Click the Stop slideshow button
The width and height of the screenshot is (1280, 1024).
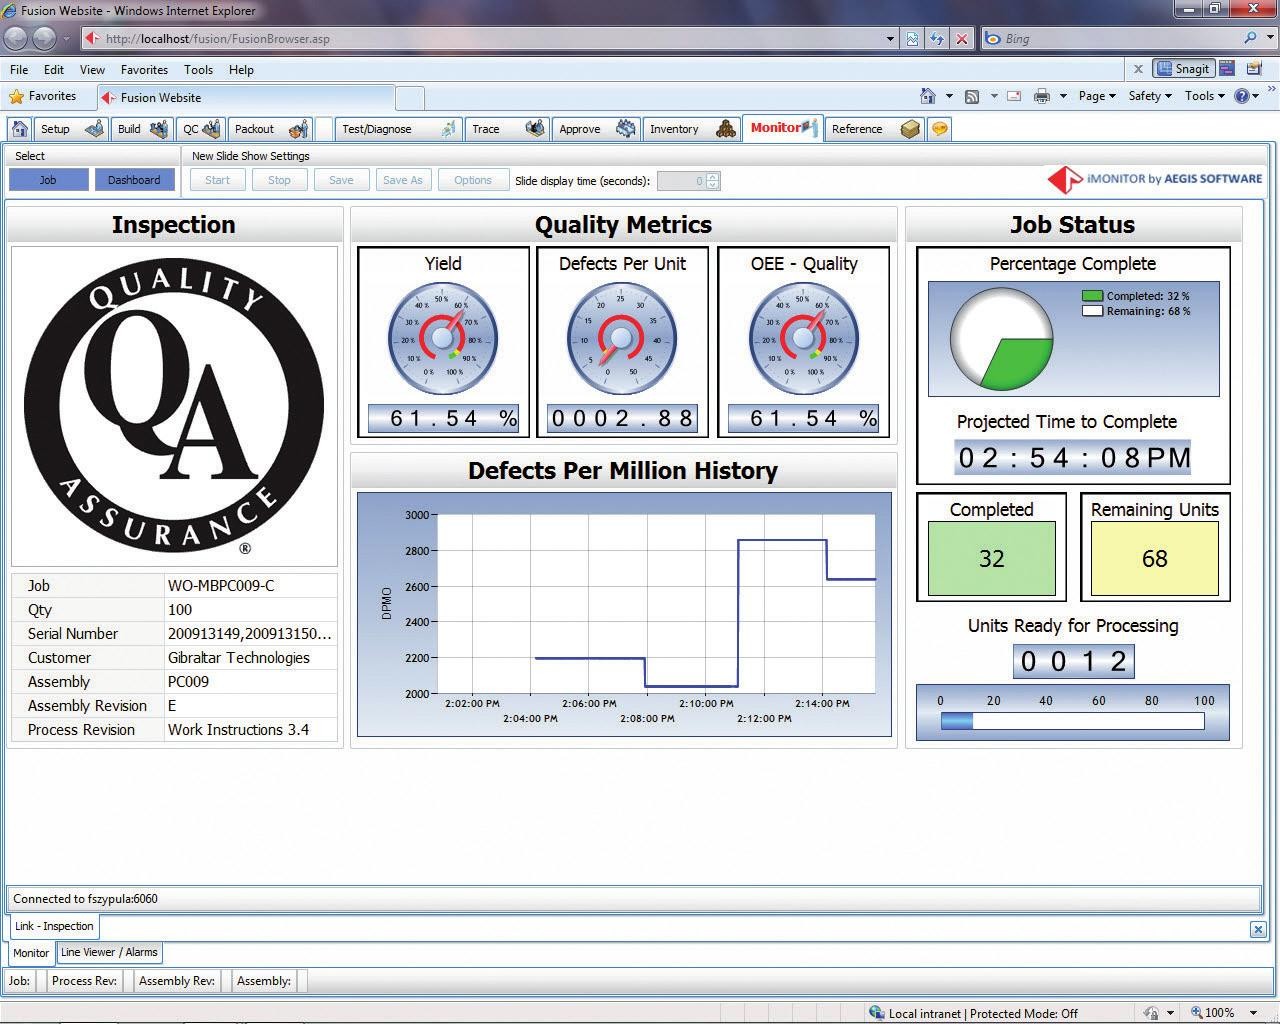click(279, 180)
